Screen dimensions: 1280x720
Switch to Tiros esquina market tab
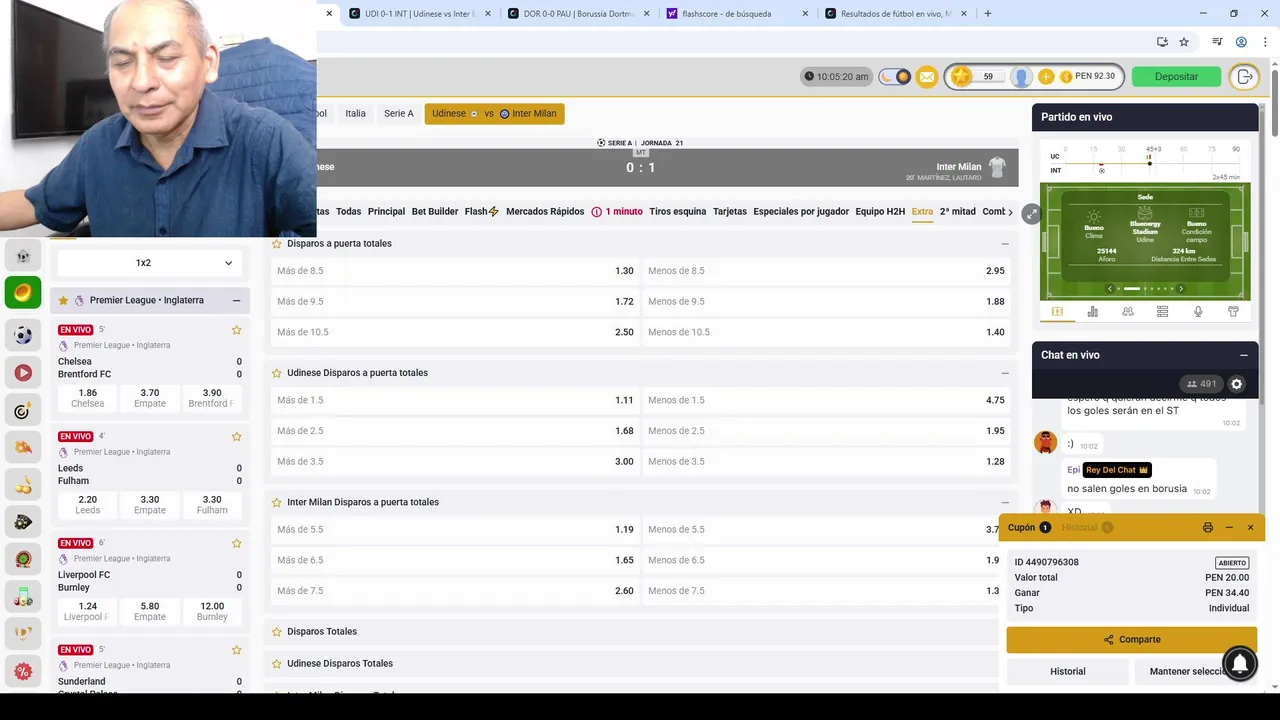(x=677, y=212)
